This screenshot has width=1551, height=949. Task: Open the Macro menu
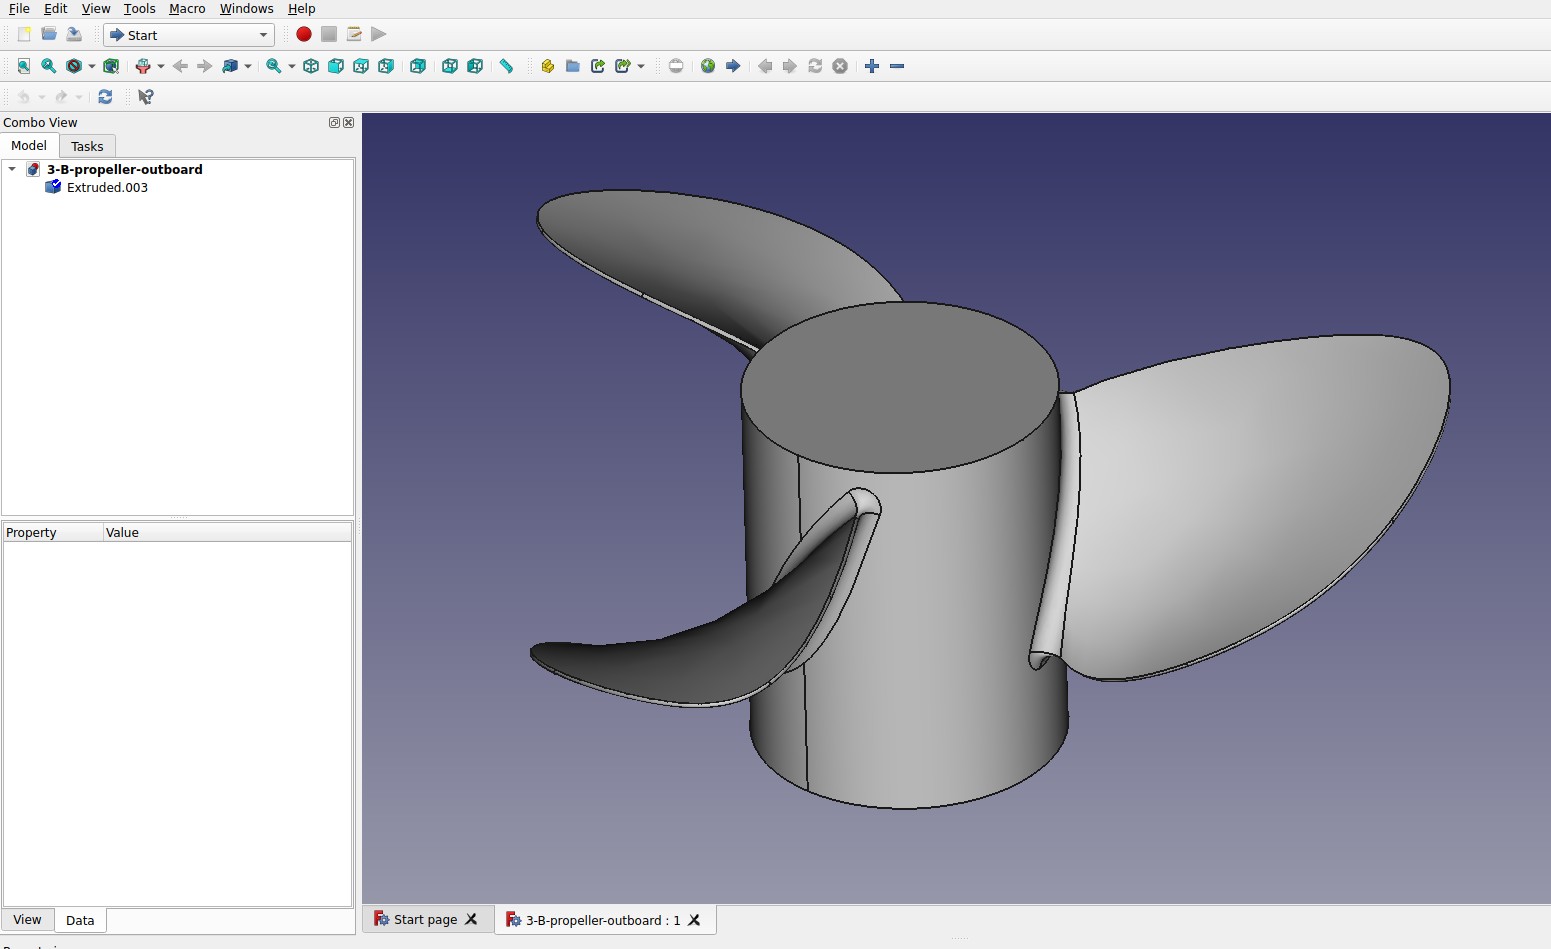point(187,8)
